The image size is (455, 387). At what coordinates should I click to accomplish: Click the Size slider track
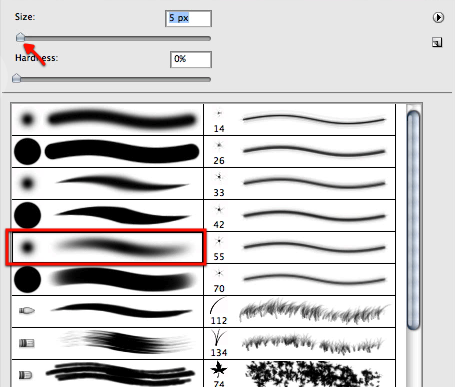pyautogui.click(x=113, y=38)
